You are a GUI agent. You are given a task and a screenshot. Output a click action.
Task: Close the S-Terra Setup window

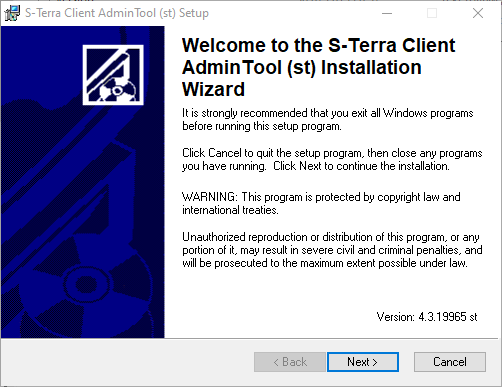pyautogui.click(x=478, y=13)
